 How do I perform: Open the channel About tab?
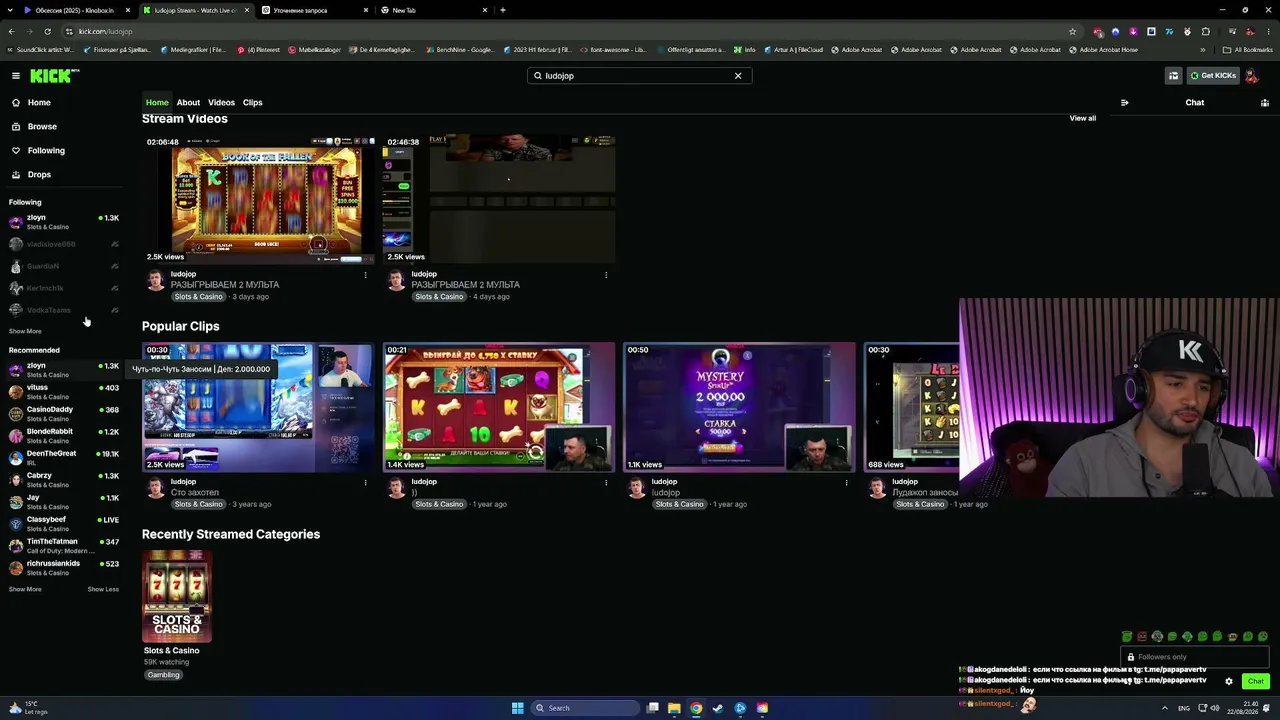click(188, 103)
